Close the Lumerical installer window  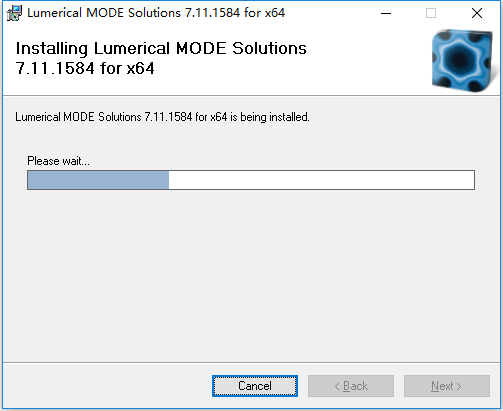[477, 13]
